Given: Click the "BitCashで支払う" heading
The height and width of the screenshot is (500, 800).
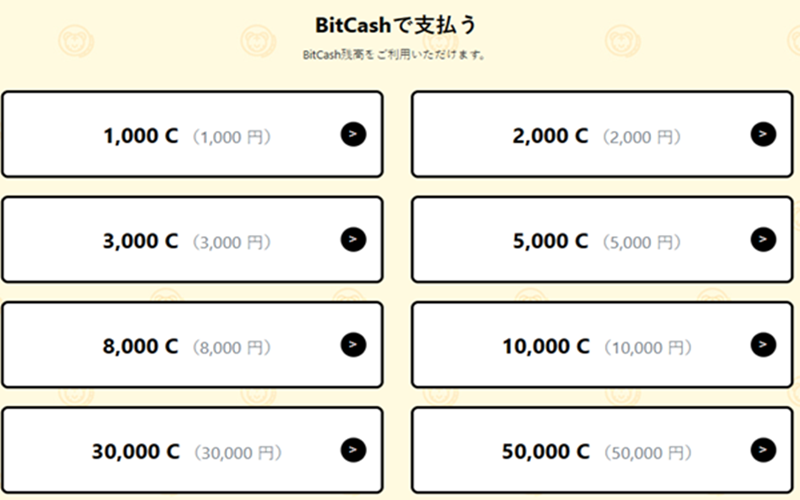Looking at the screenshot, I should (x=399, y=24).
